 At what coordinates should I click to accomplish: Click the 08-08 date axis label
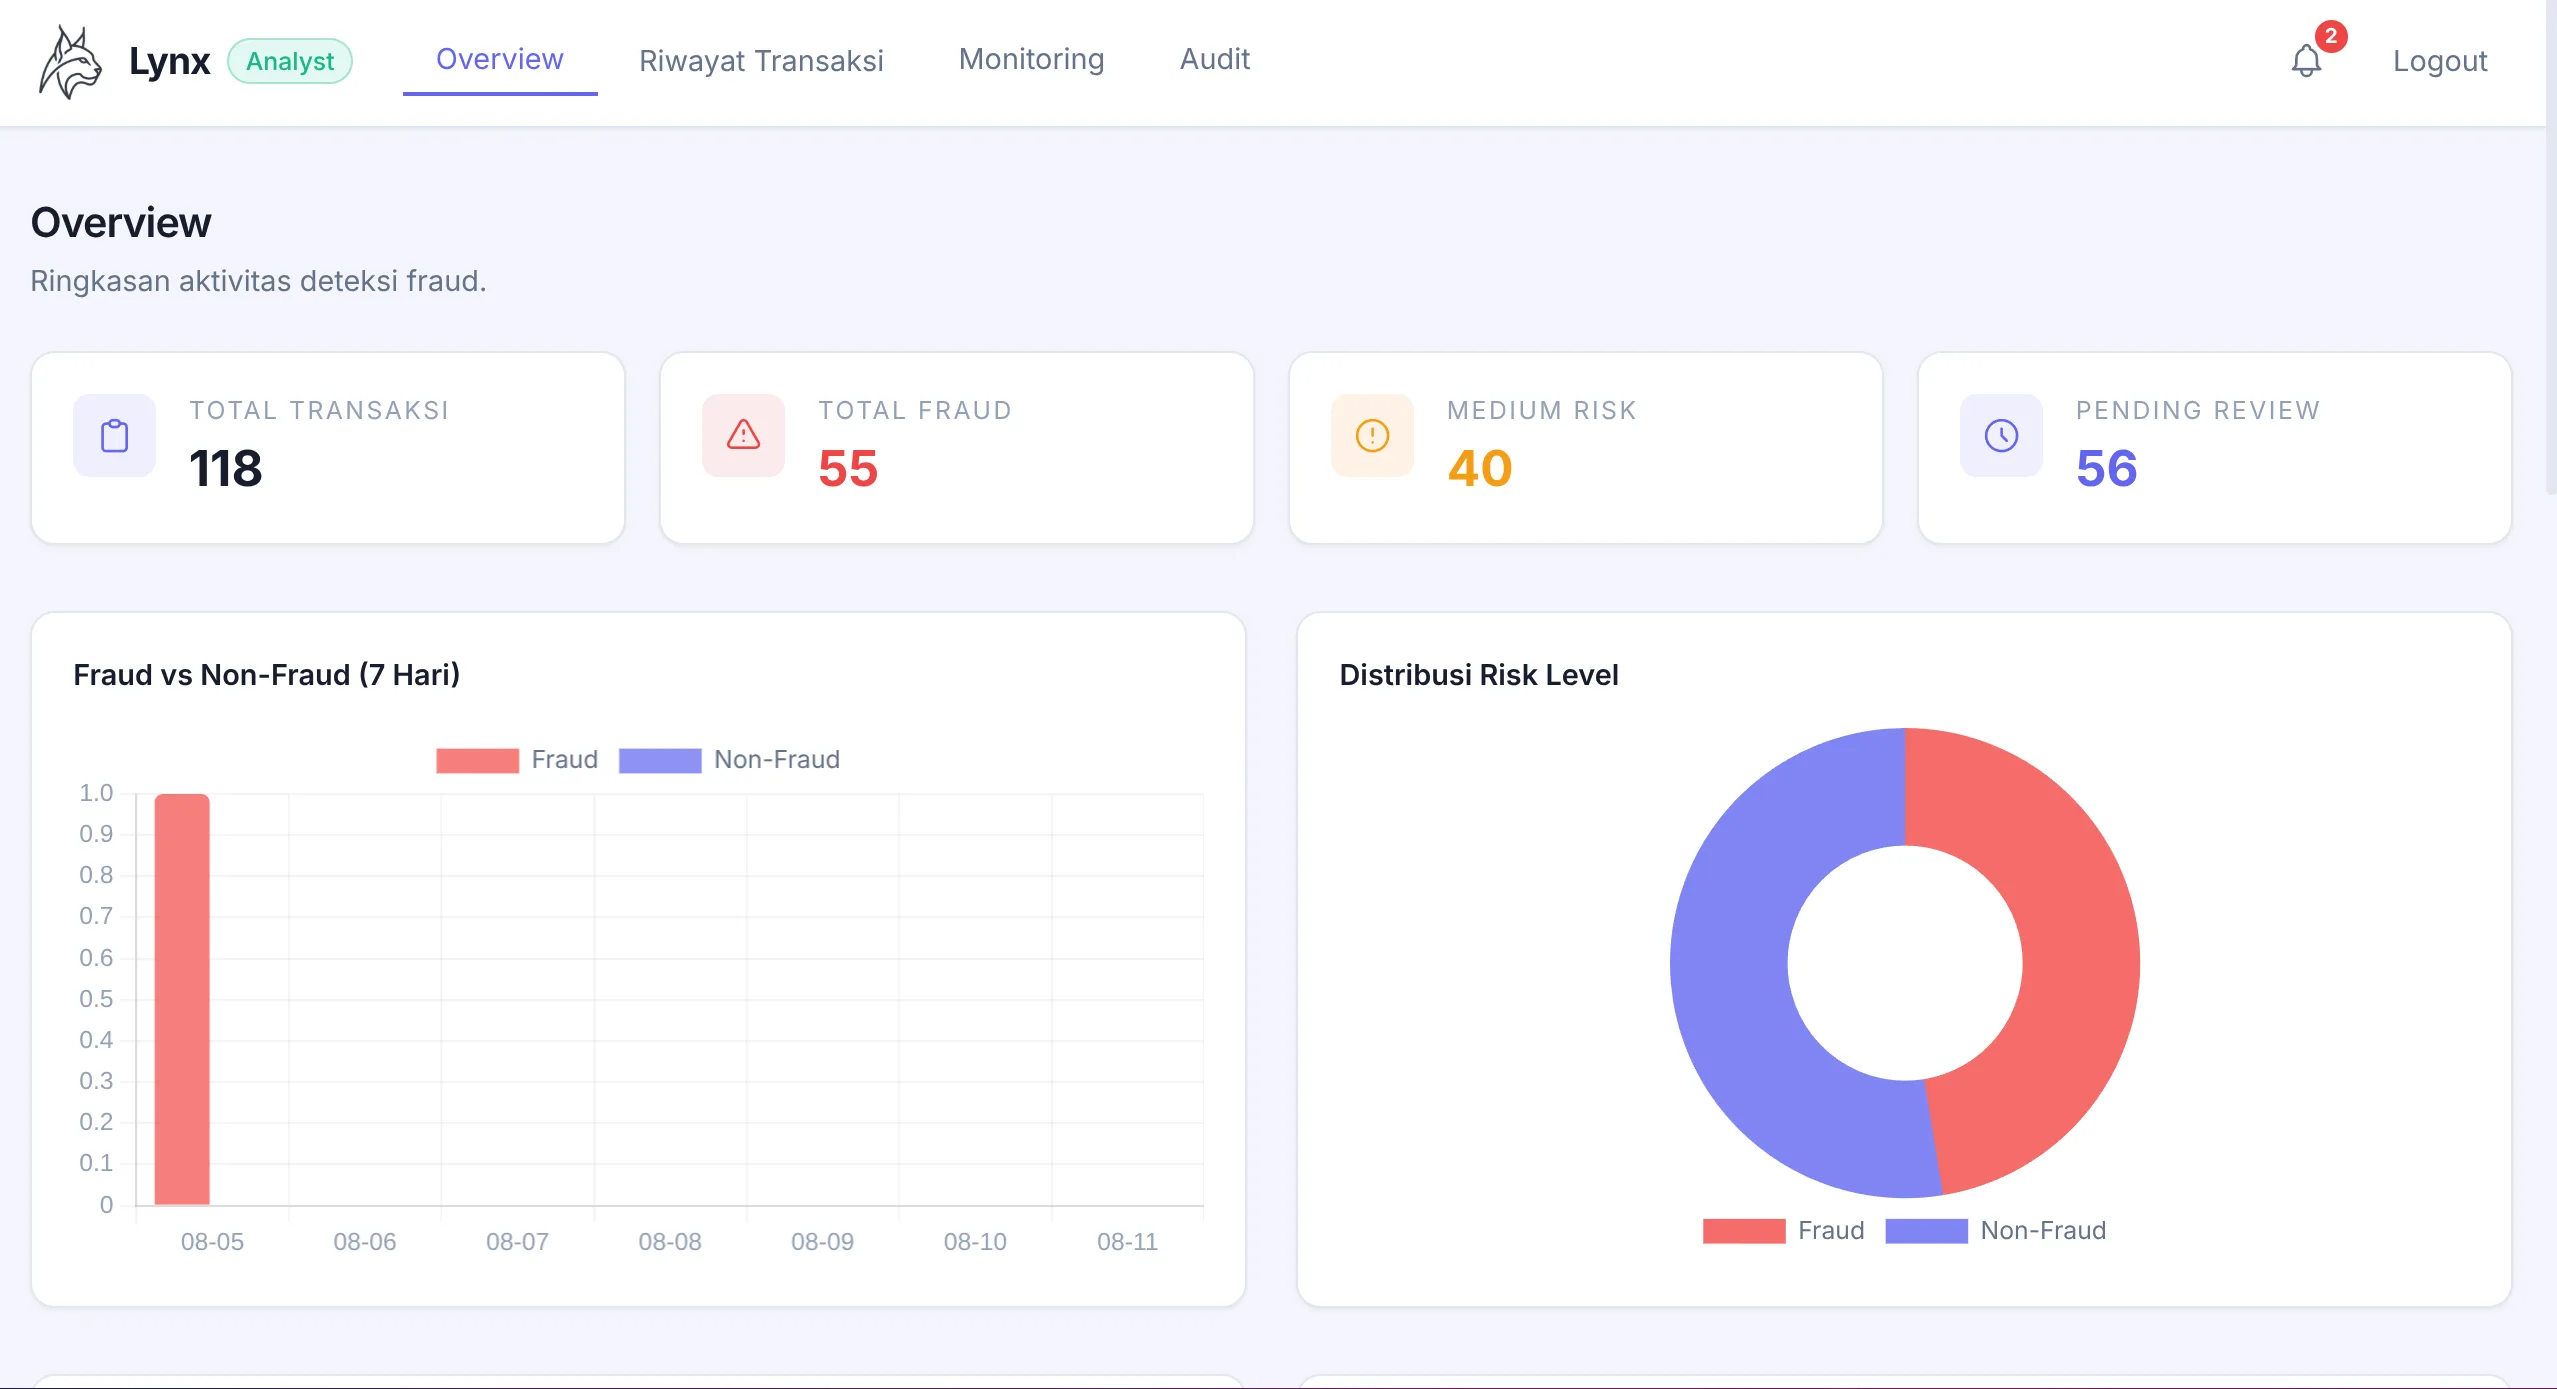[x=670, y=1242]
